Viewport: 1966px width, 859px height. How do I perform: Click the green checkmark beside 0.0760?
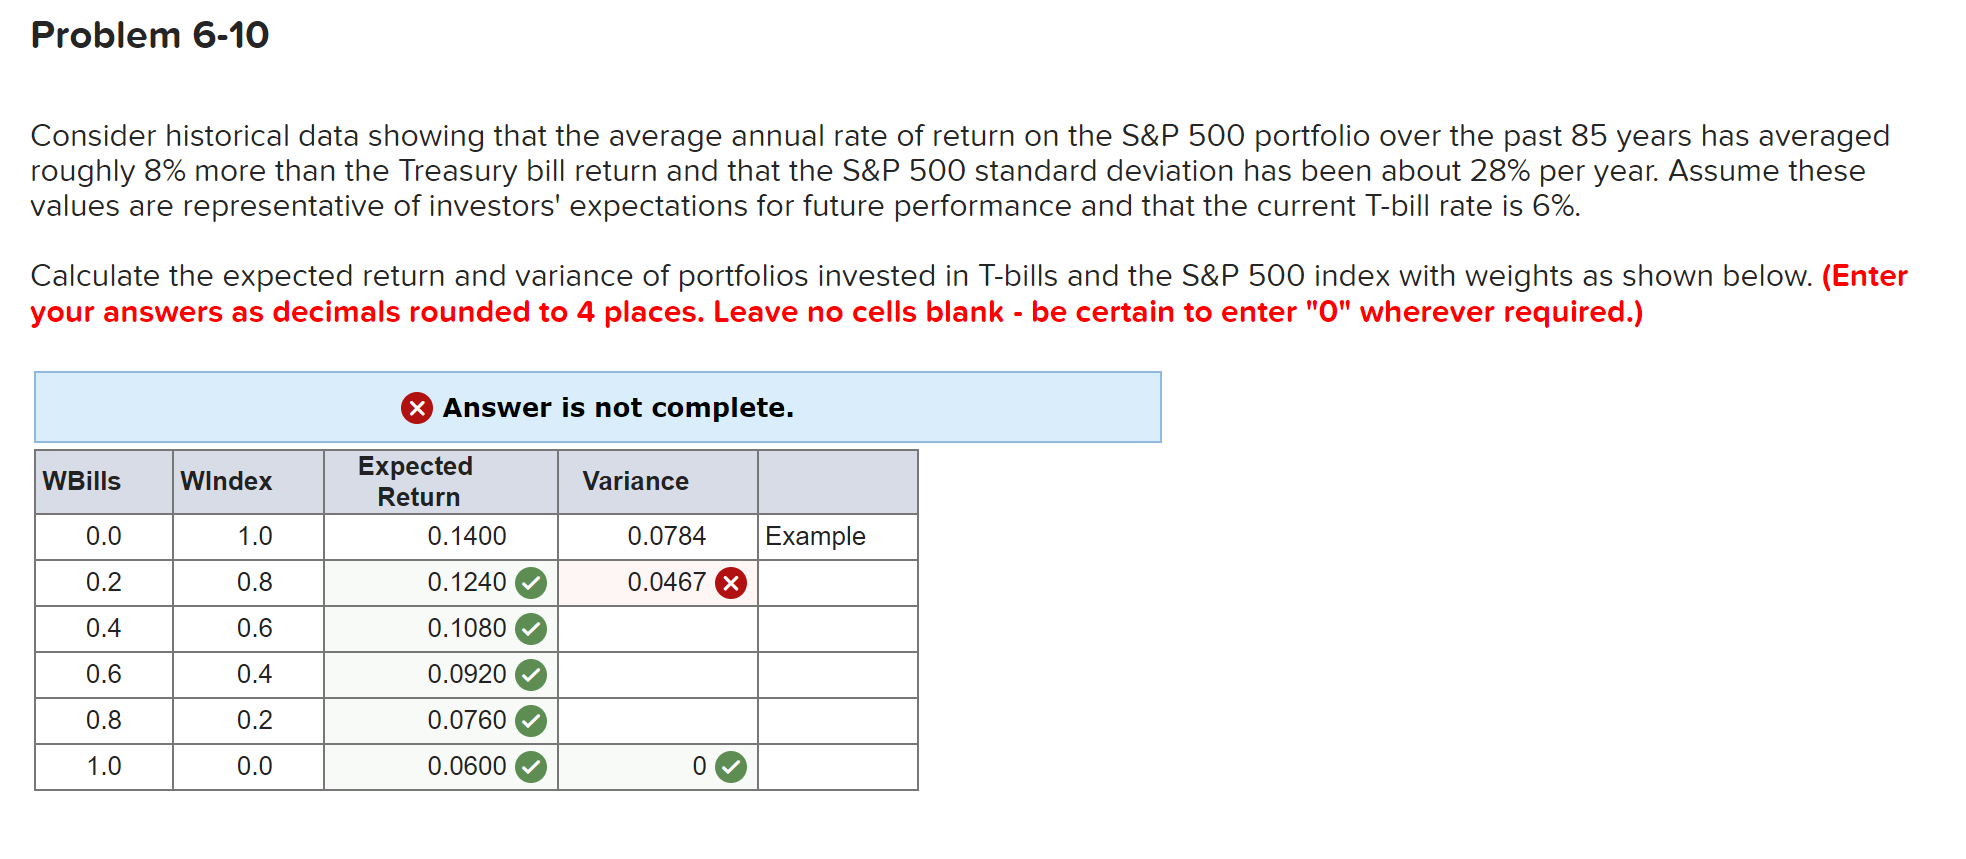coord(531,720)
